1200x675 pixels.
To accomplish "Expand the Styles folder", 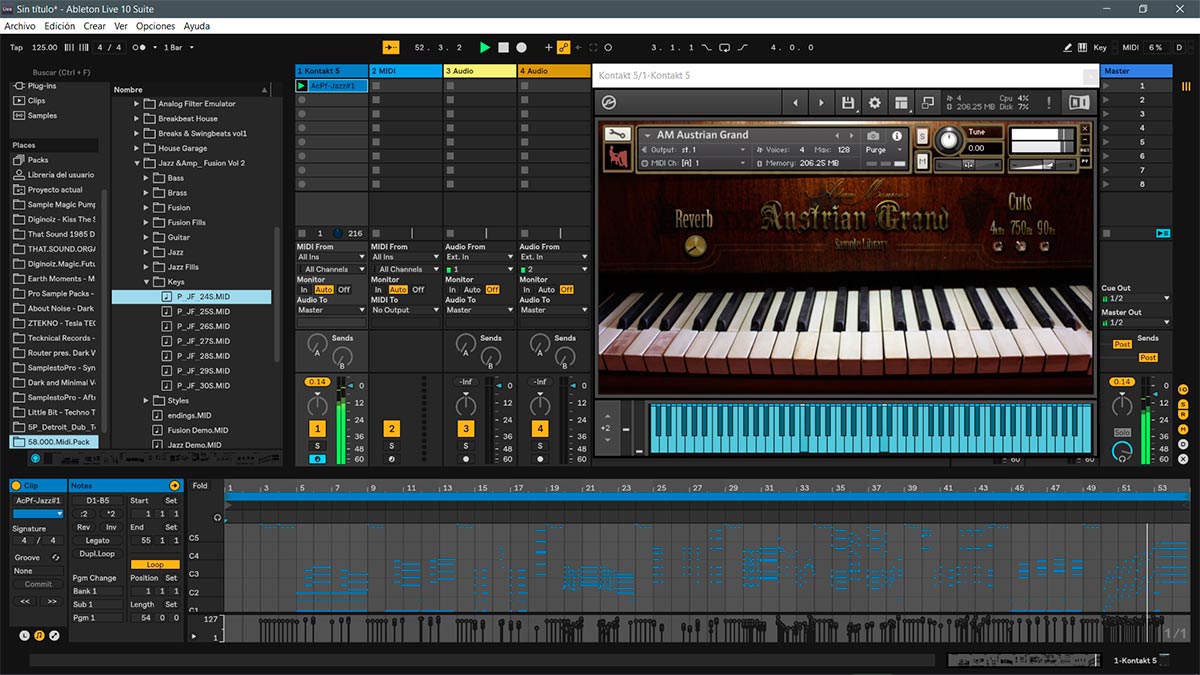I will (x=147, y=401).
